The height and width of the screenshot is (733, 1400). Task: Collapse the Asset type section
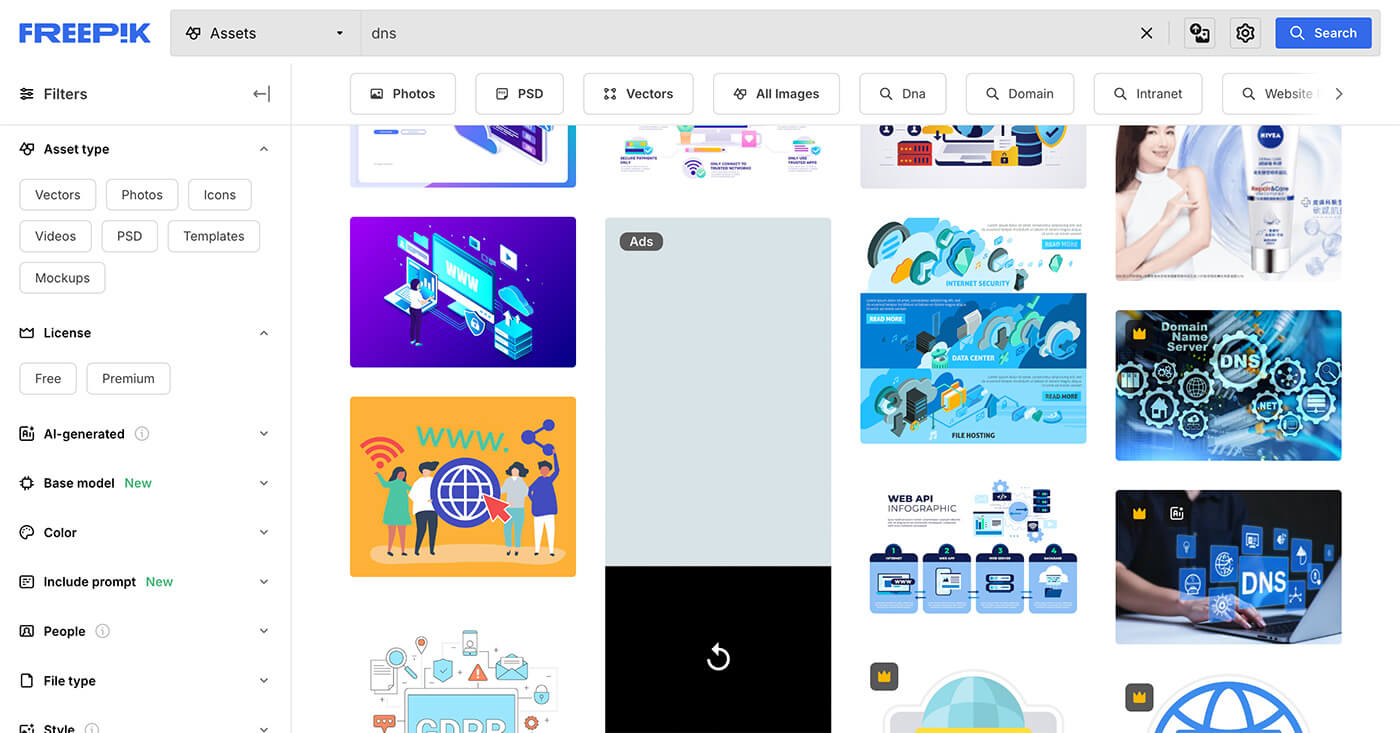click(x=264, y=149)
